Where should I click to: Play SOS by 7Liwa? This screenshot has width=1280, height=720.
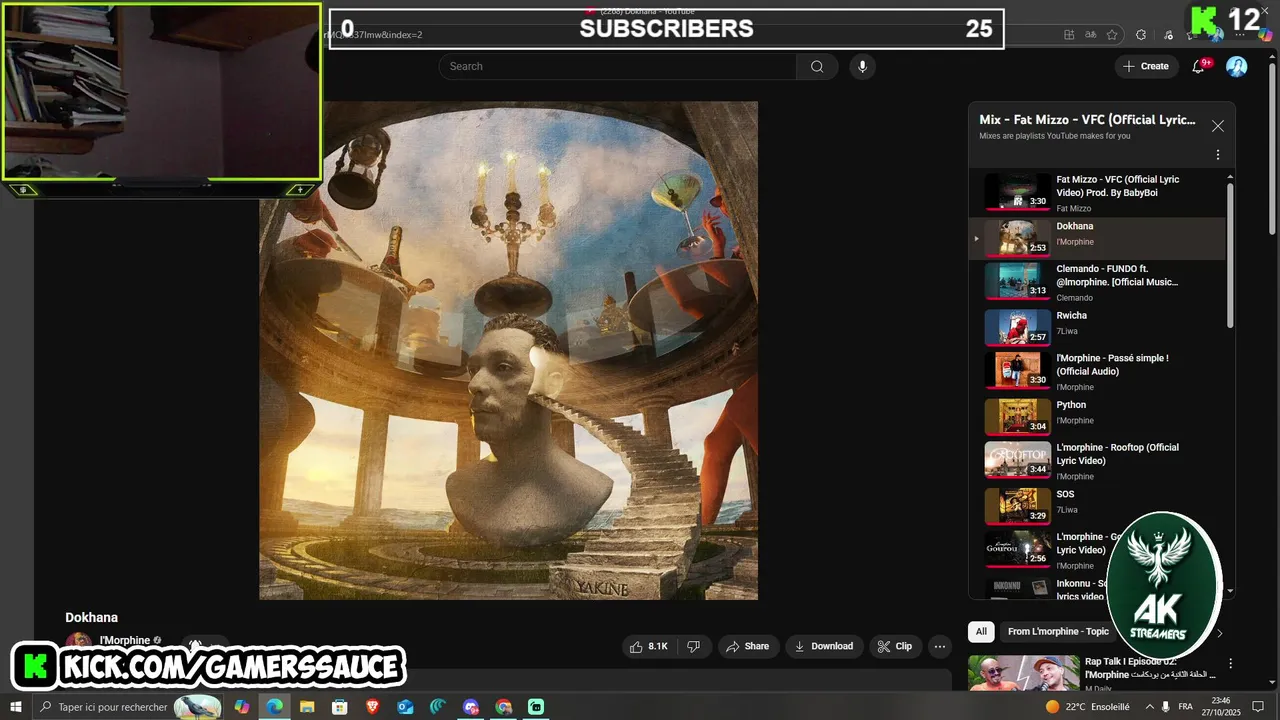click(1097, 505)
